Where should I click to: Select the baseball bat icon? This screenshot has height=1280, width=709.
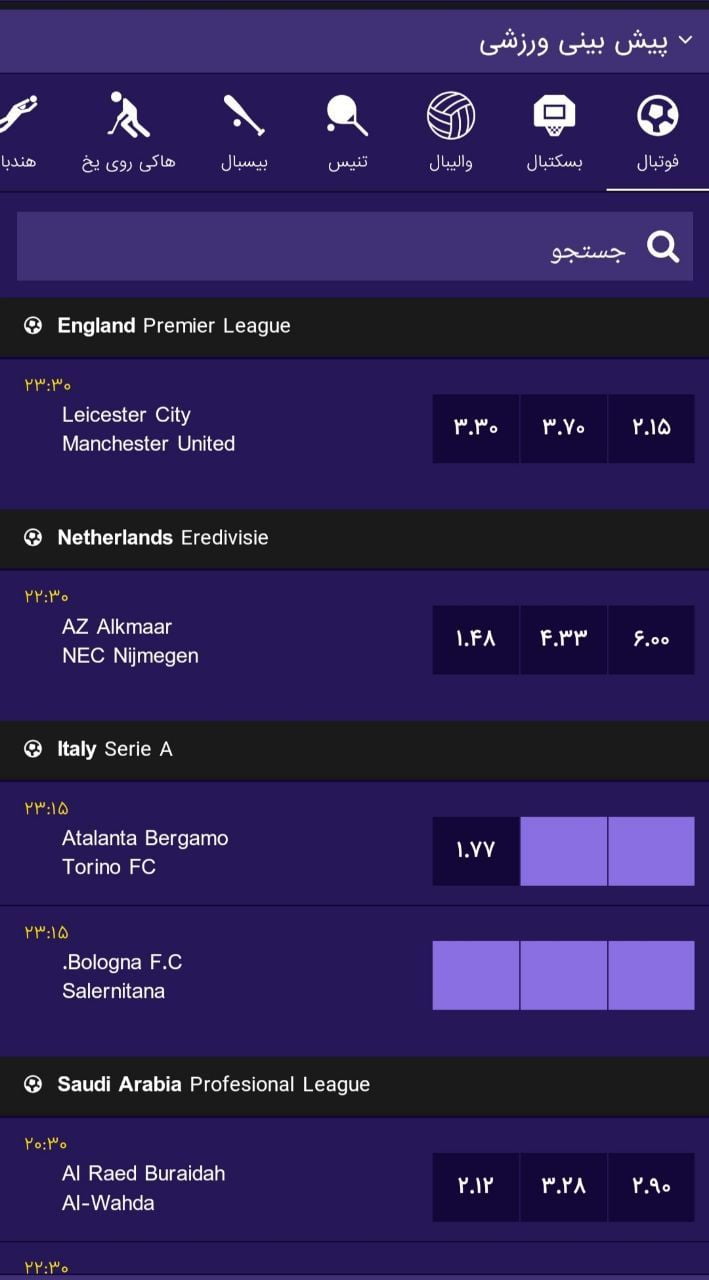click(244, 117)
